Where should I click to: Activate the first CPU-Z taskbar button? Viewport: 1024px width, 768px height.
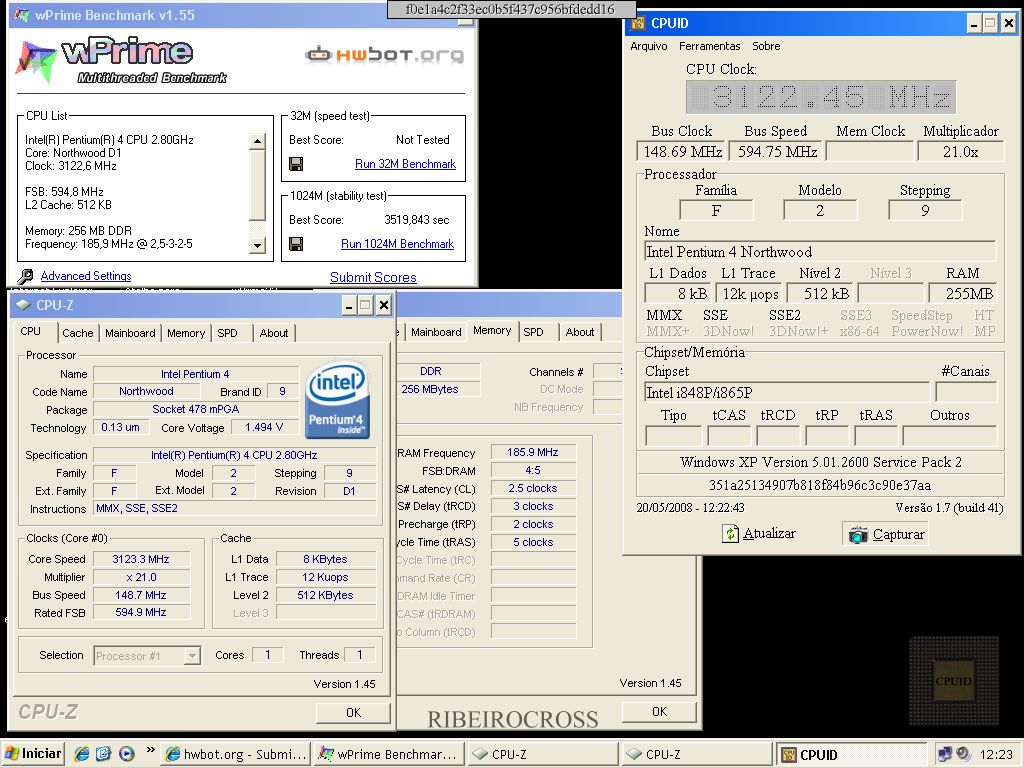pyautogui.click(x=543, y=754)
